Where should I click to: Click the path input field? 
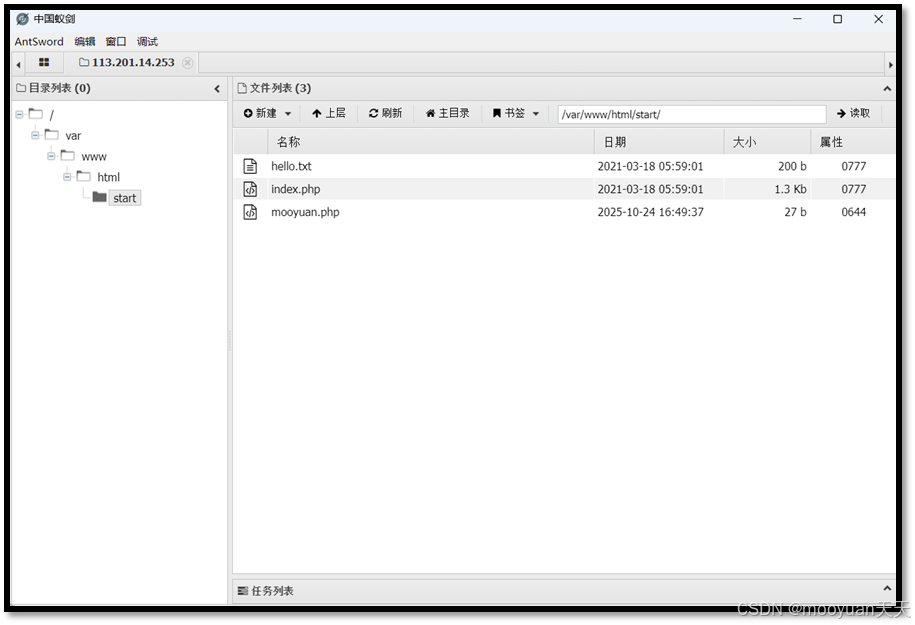692,114
